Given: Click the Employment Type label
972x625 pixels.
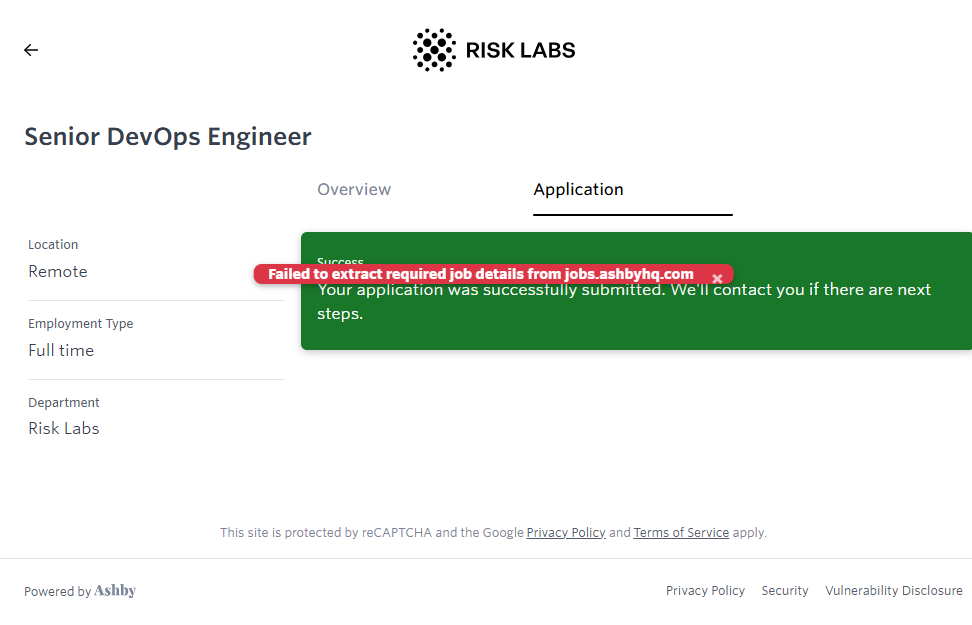Looking at the screenshot, I should [80, 324].
